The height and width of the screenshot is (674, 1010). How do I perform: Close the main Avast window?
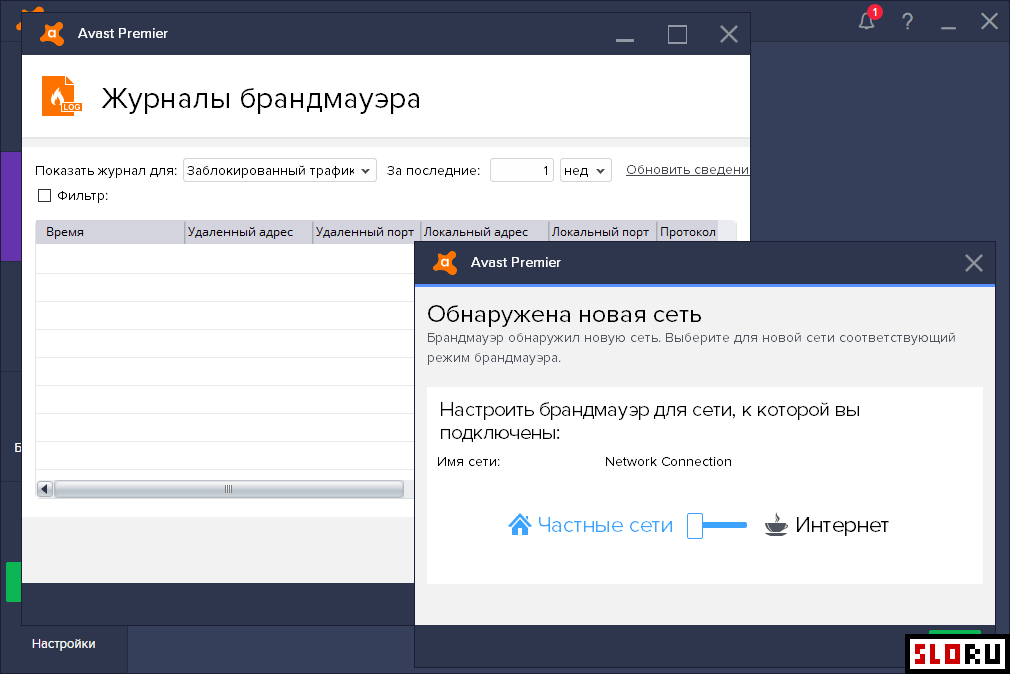[989, 21]
